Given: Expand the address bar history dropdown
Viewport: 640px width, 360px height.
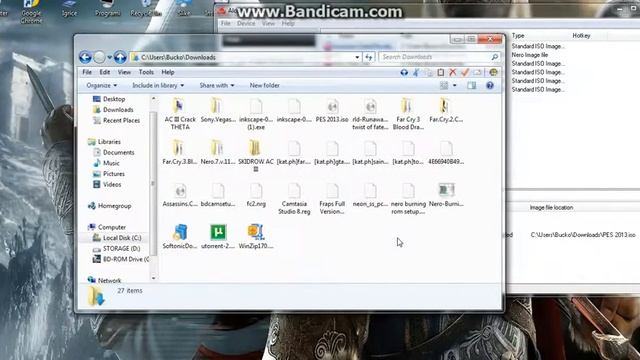Looking at the screenshot, I should [x=357, y=57].
